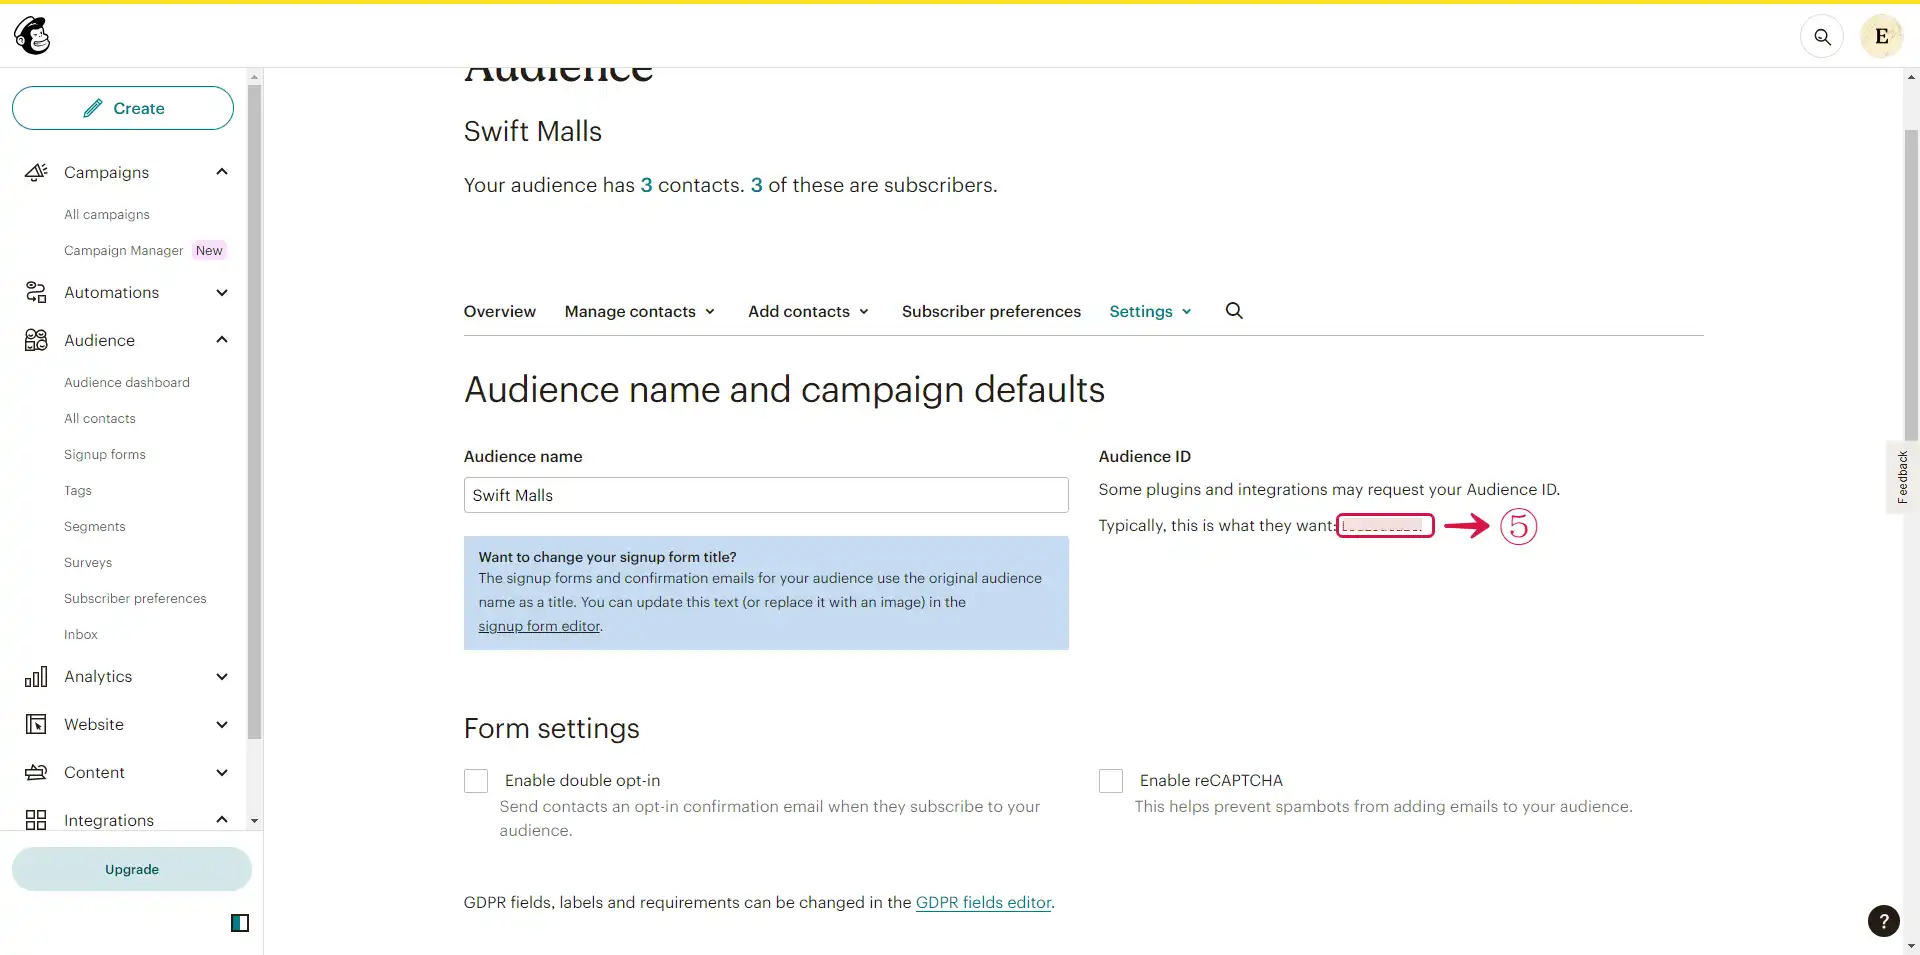Open Segments page in sidebar
Image resolution: width=1920 pixels, height=955 pixels.
[95, 526]
